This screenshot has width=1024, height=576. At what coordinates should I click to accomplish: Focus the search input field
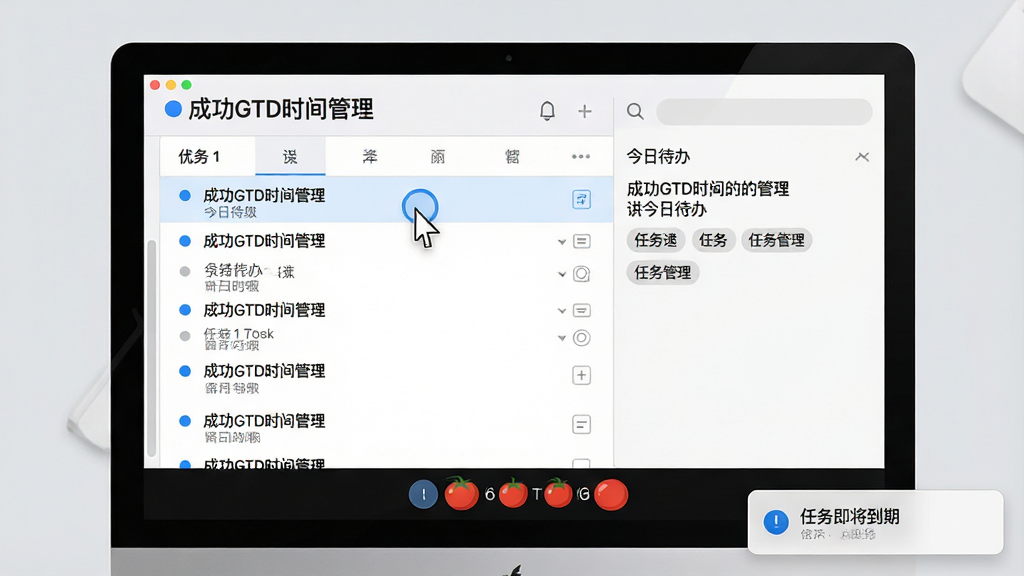tap(764, 112)
